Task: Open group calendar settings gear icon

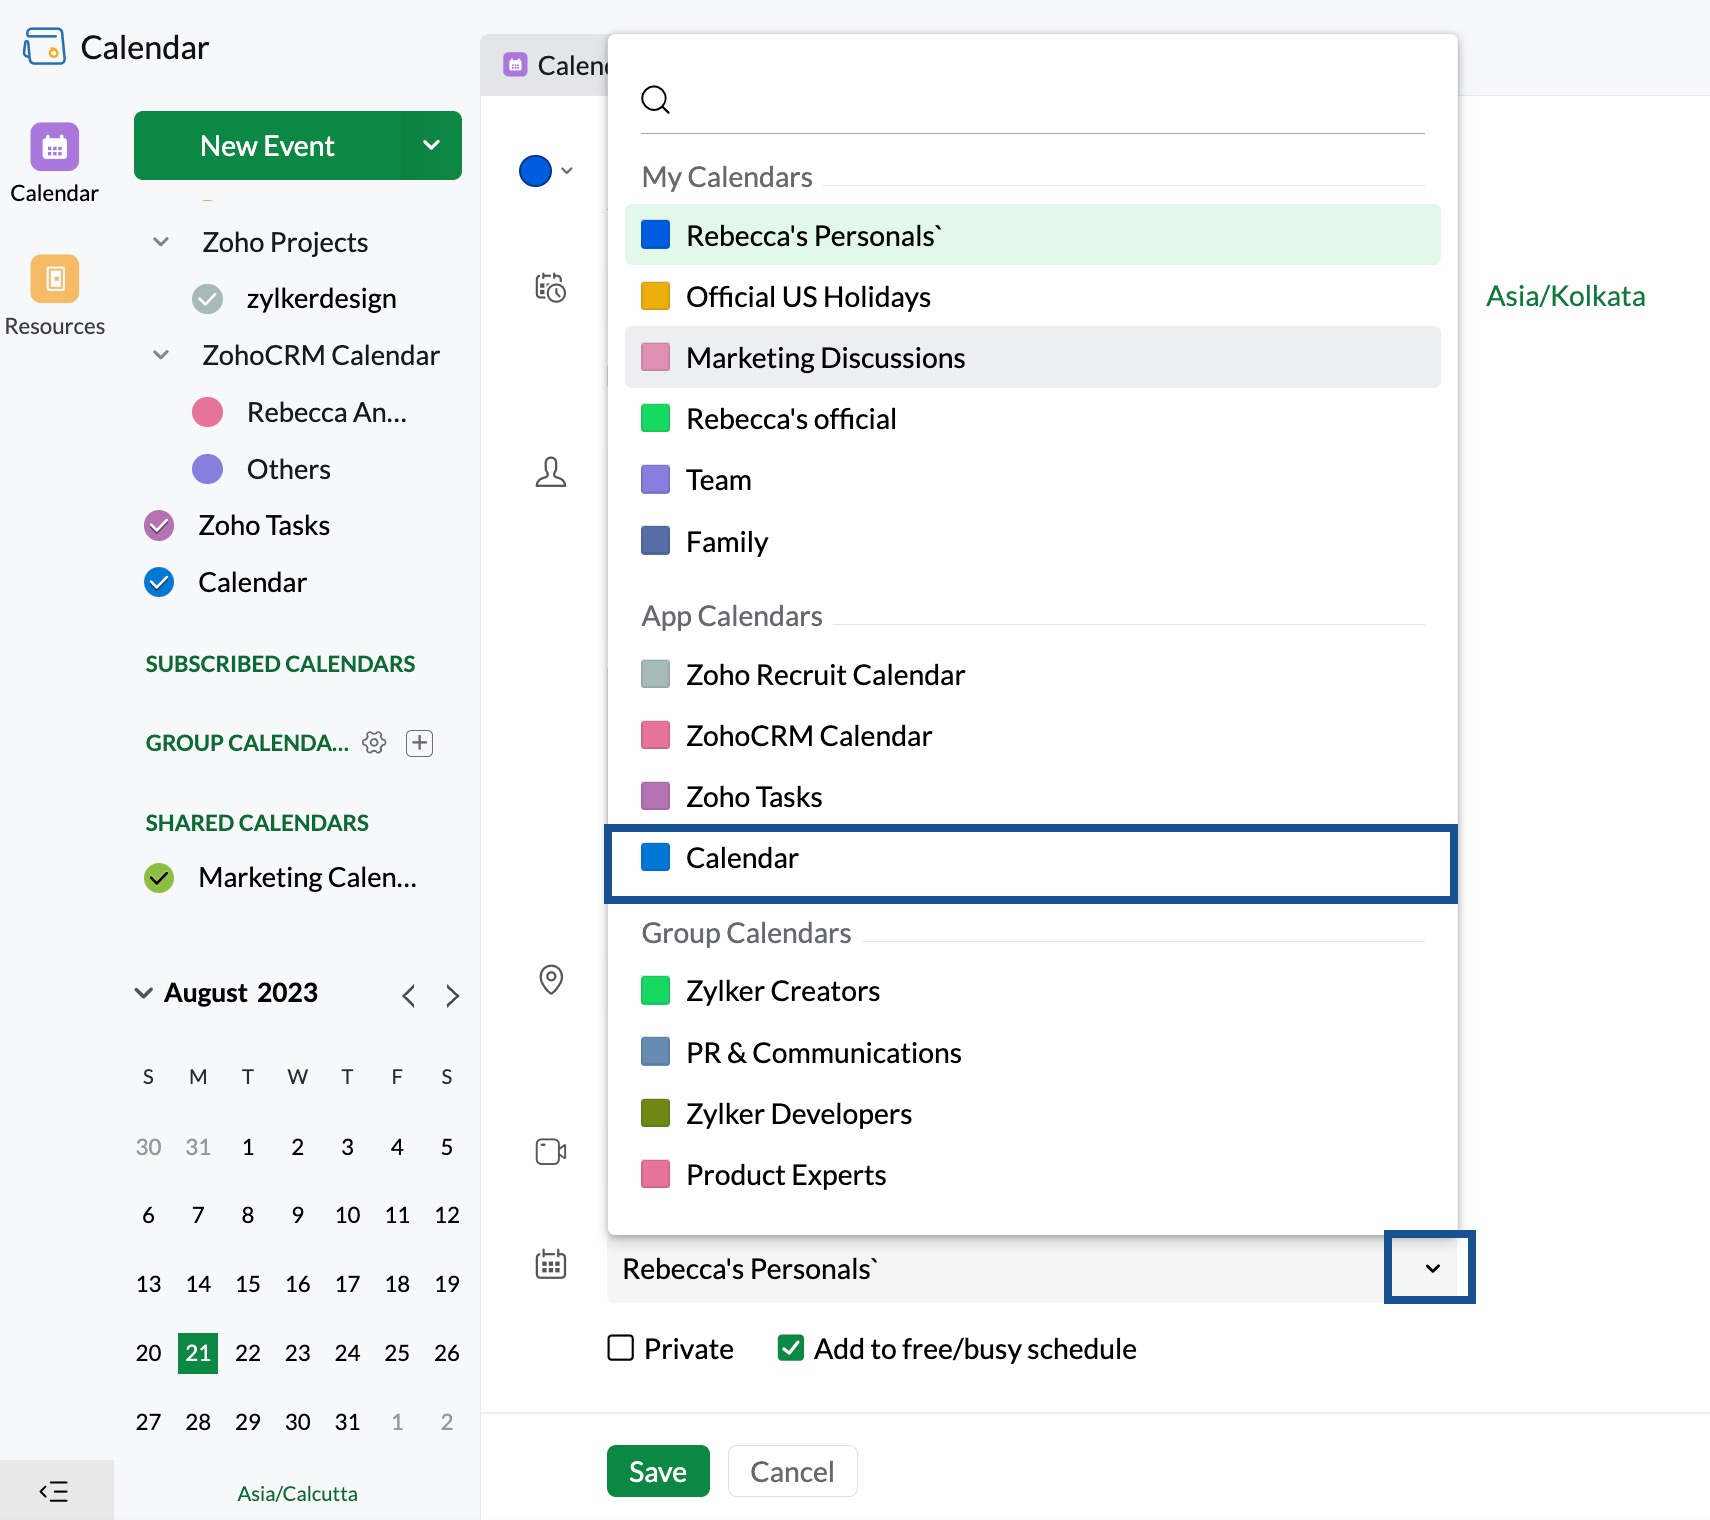Action: pos(374,742)
